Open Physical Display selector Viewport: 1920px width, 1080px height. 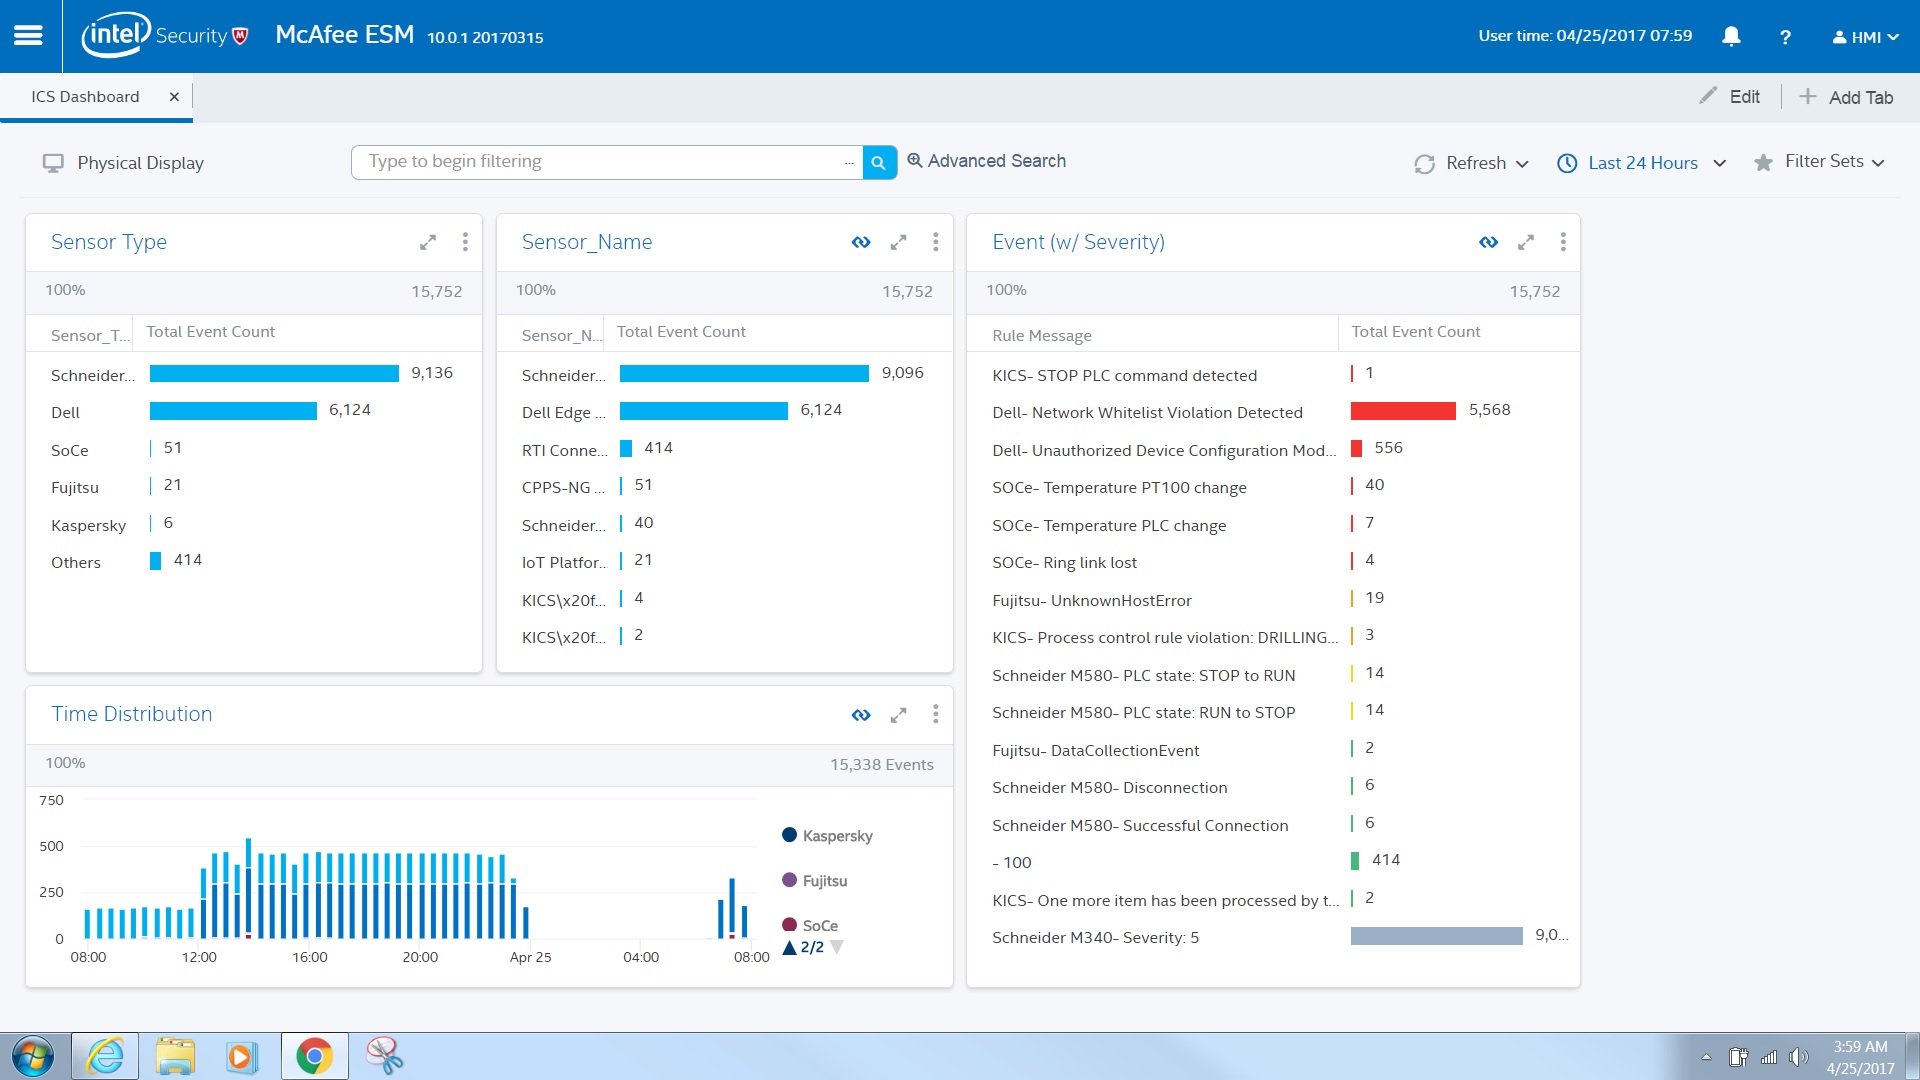(x=123, y=163)
